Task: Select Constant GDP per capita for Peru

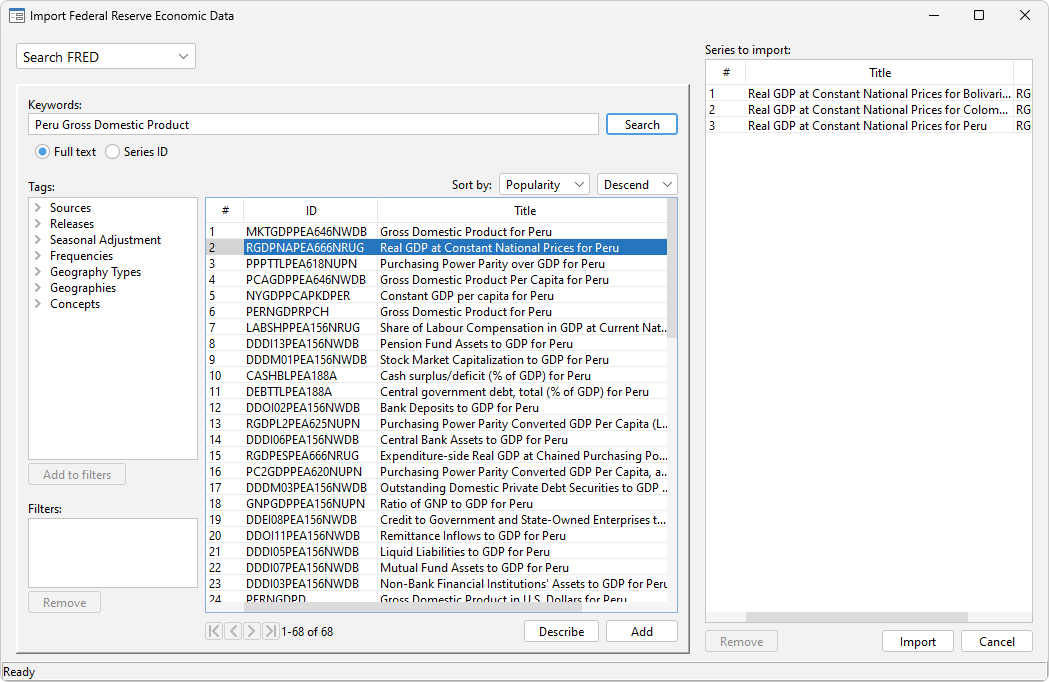Action: click(x=436, y=296)
